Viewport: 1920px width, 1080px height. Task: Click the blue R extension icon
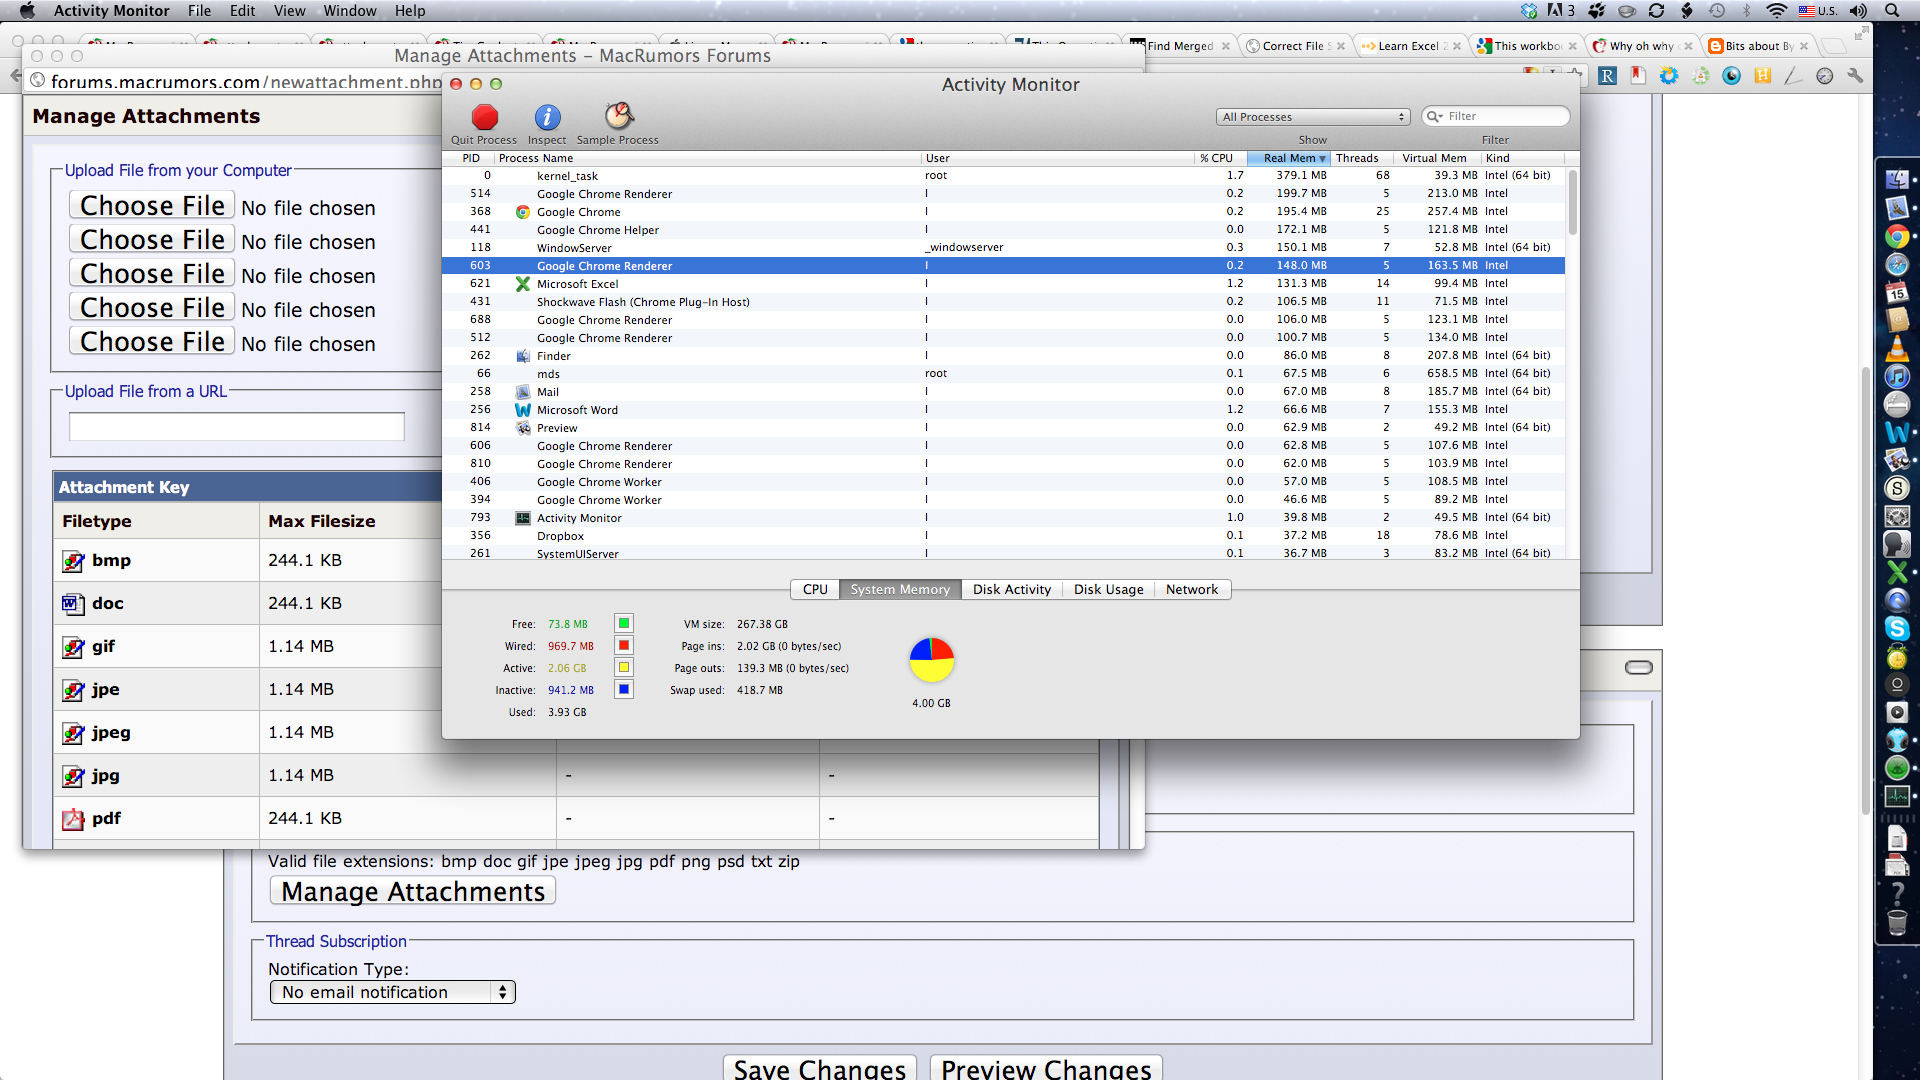(1607, 76)
